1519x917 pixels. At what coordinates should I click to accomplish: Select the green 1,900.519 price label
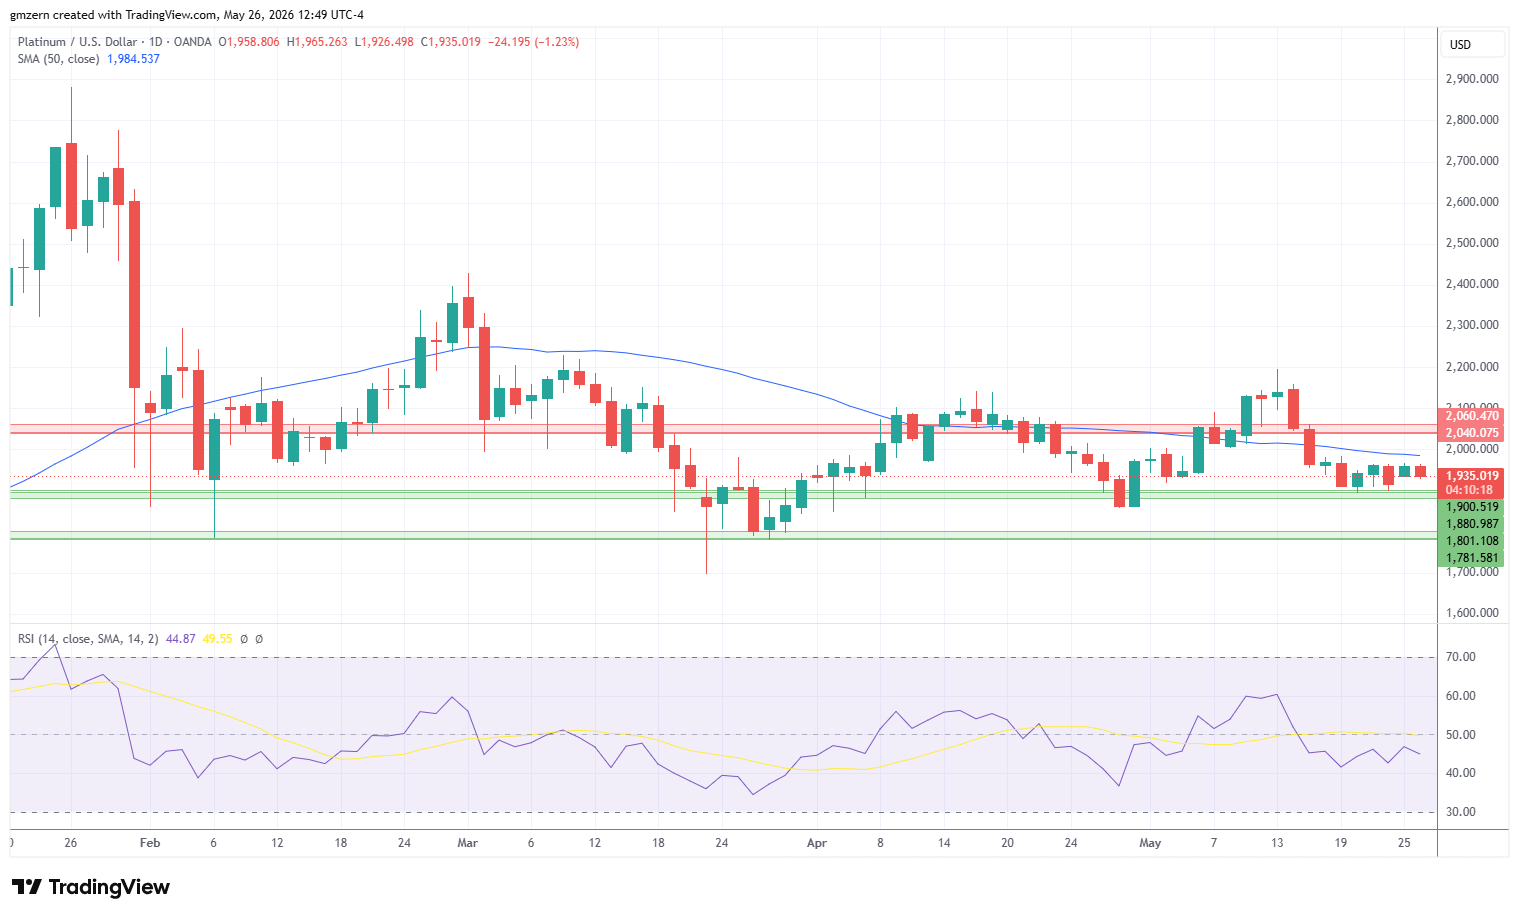[1472, 507]
